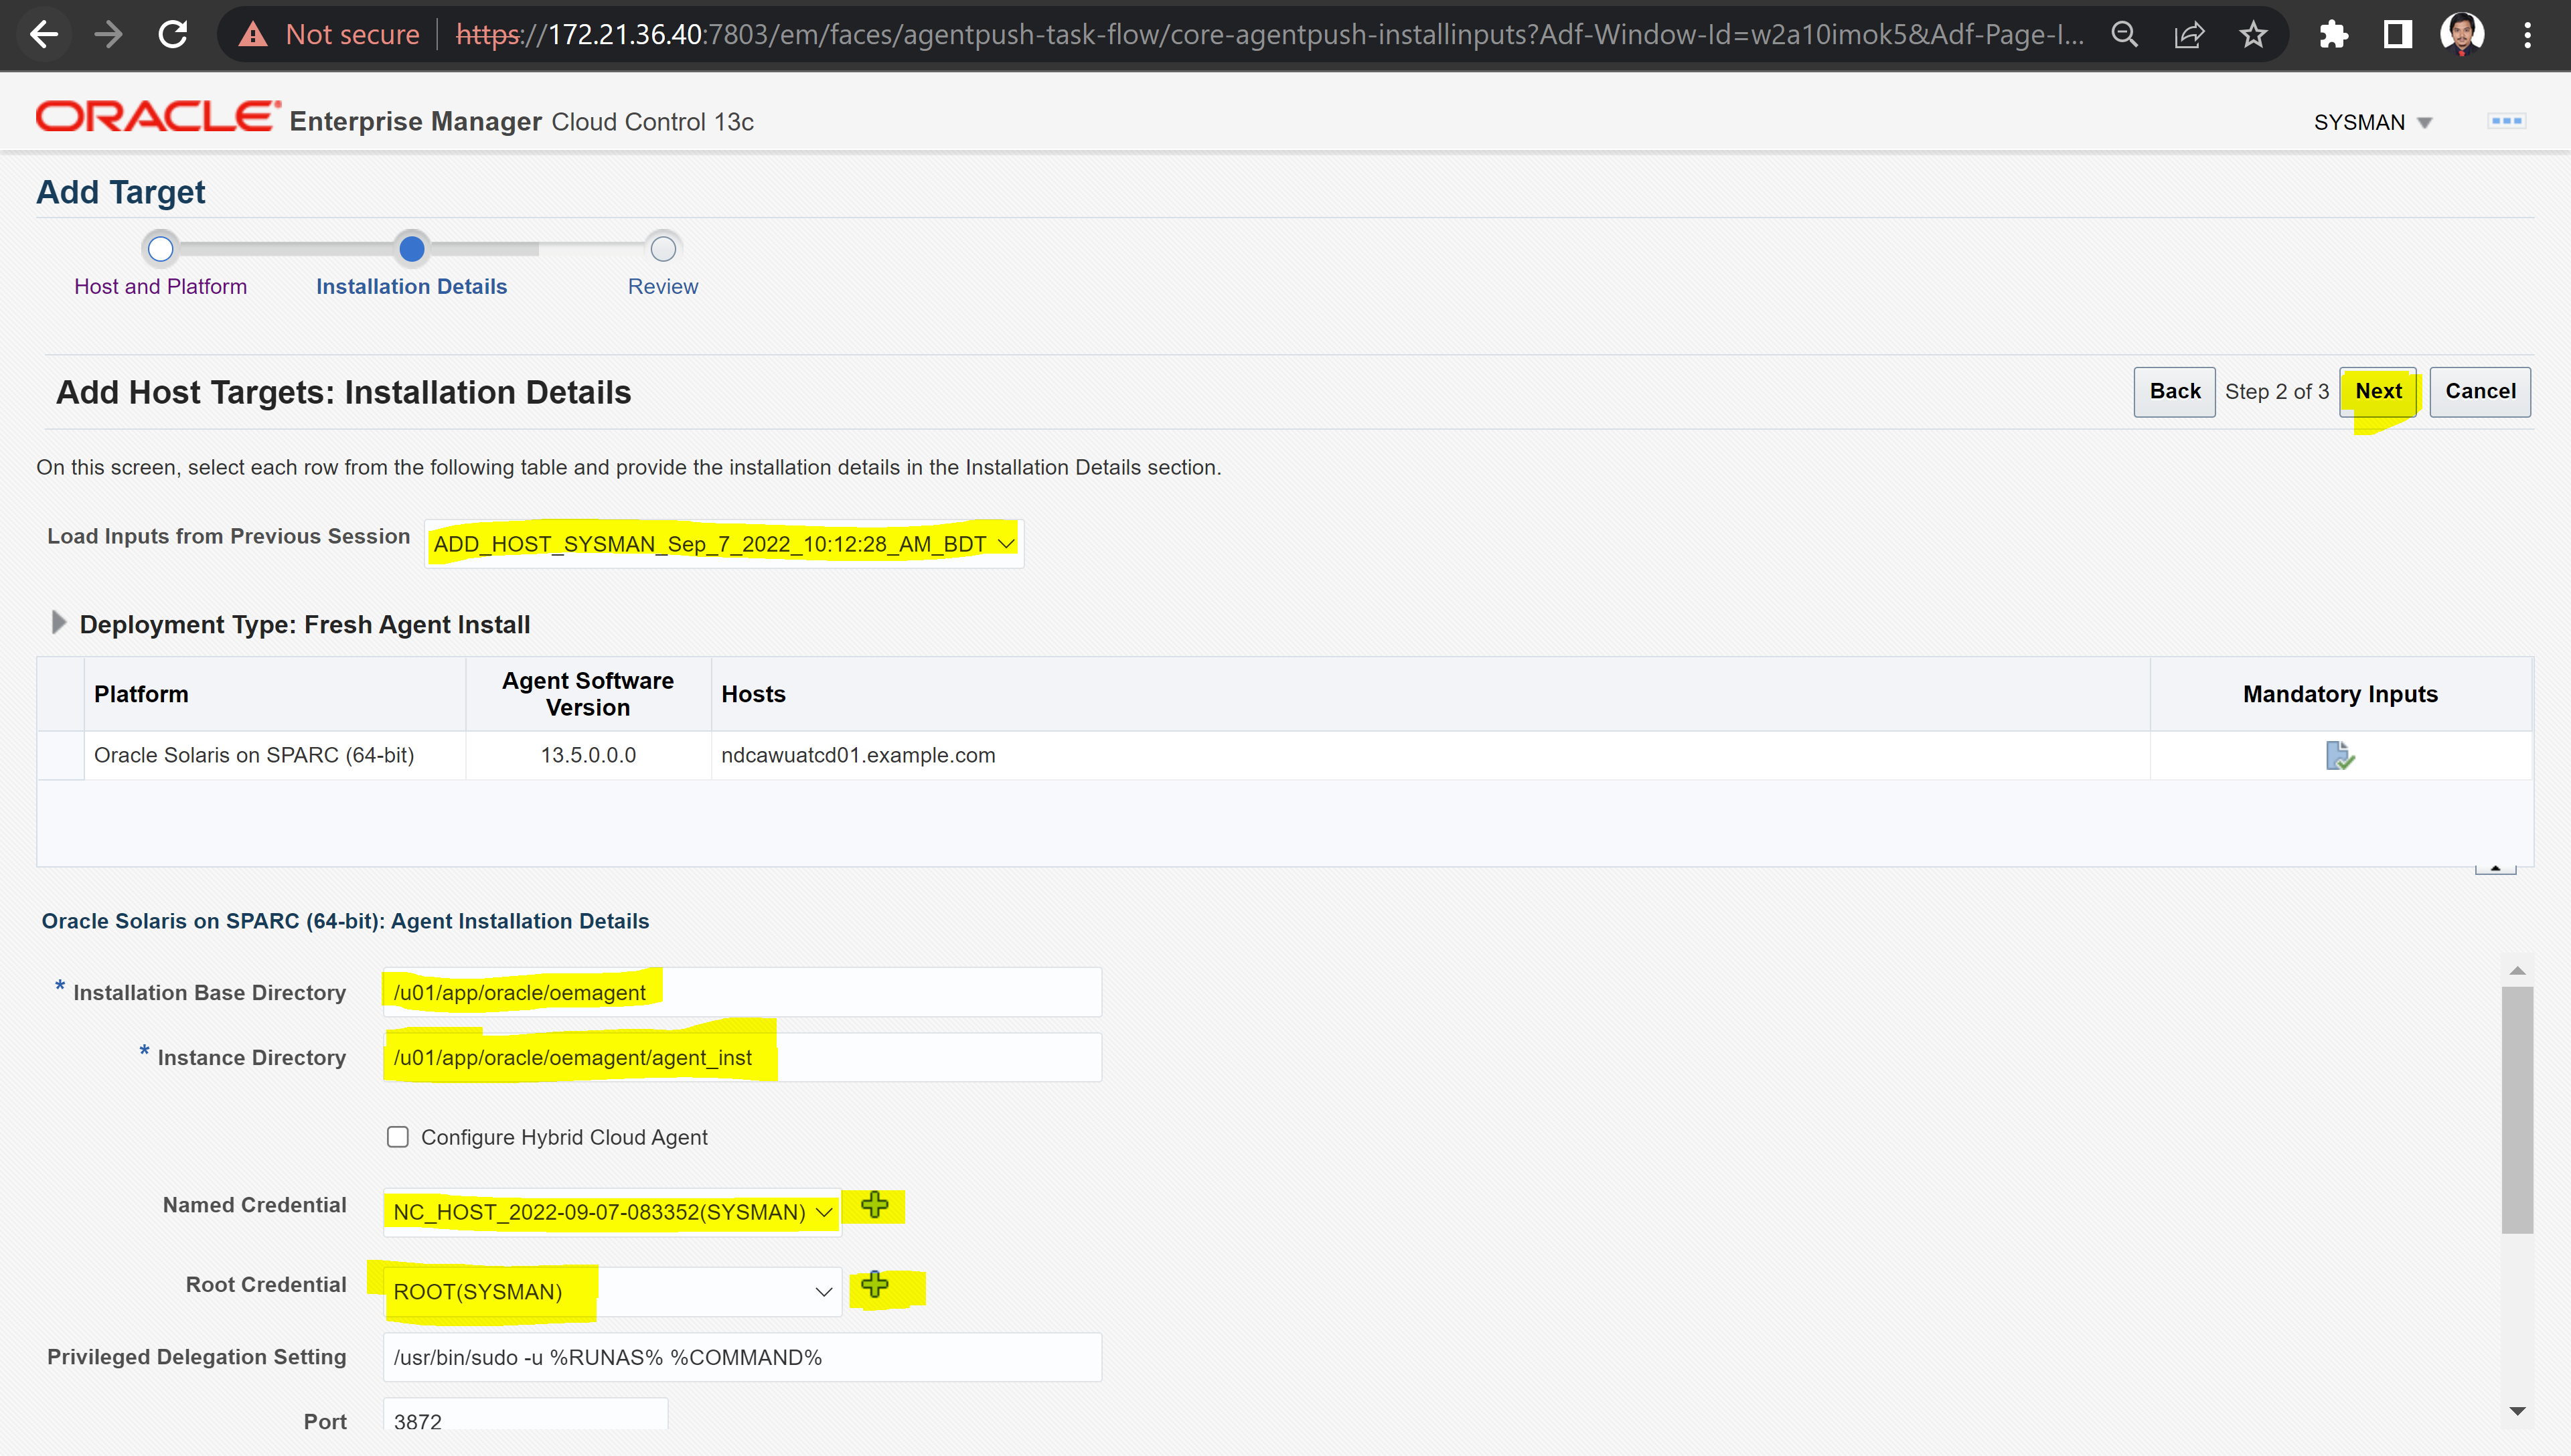Add a new Named Credential with plus icon

coord(875,1205)
